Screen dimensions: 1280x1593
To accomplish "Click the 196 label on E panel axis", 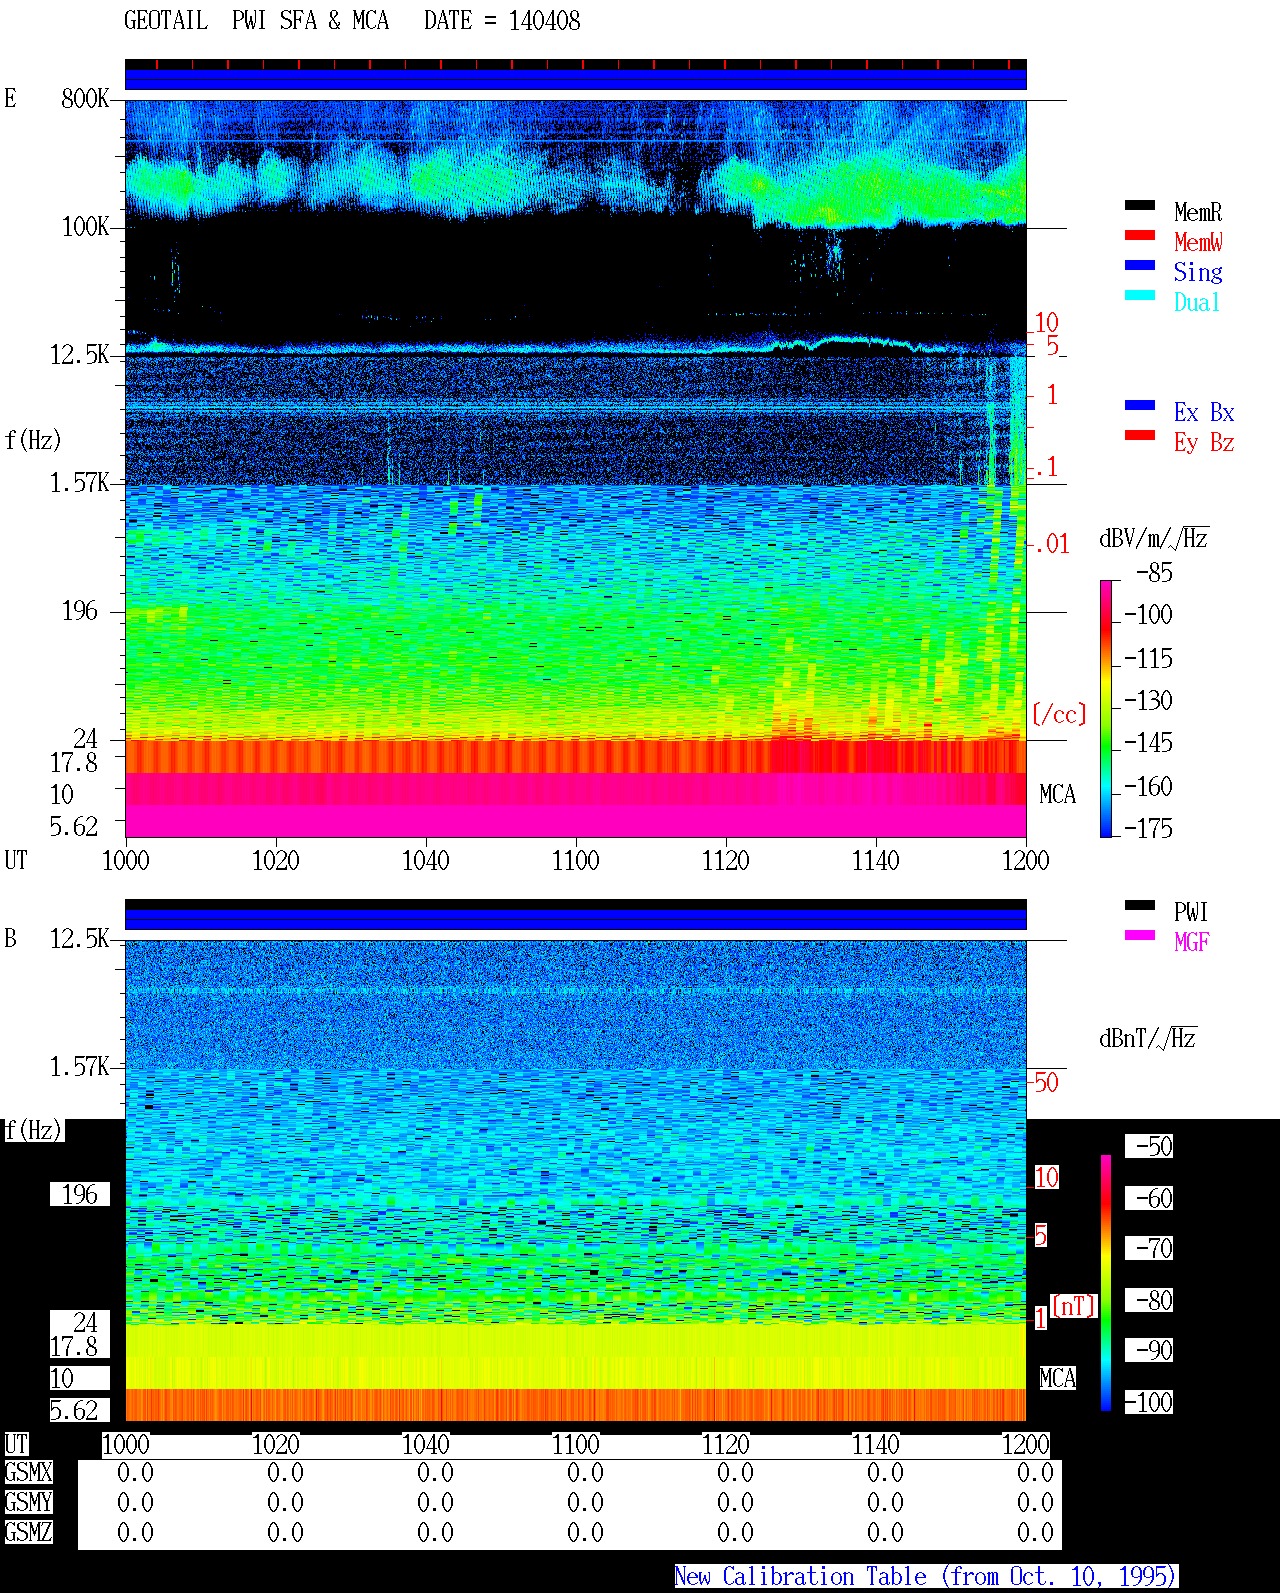I will (80, 611).
